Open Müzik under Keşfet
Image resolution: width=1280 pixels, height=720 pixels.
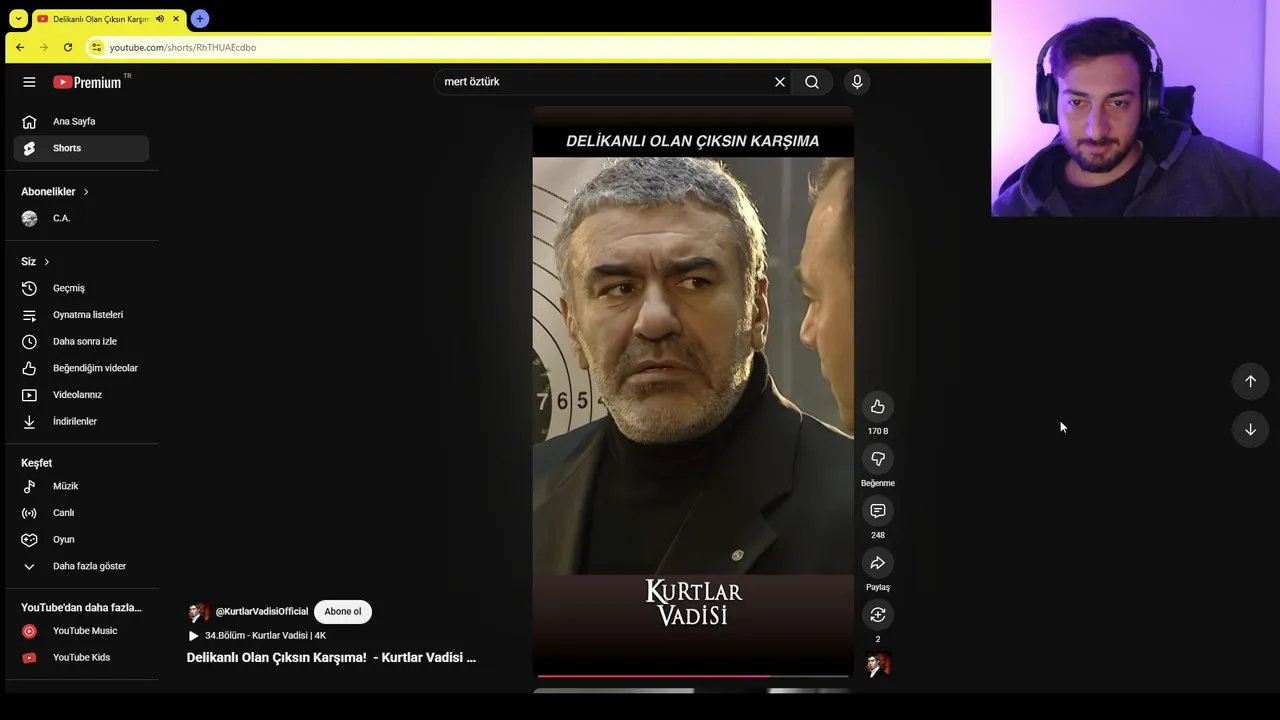point(81,486)
